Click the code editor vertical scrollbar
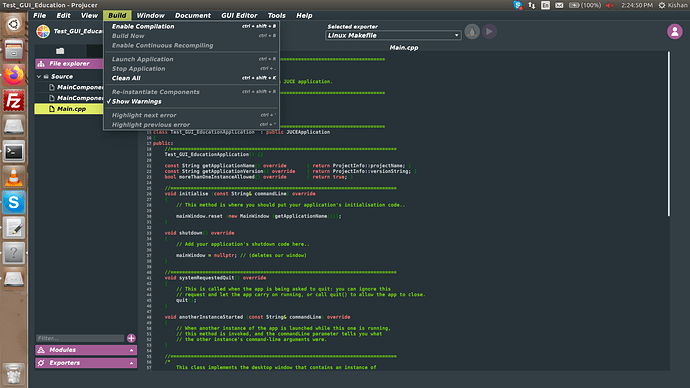Image resolution: width=690 pixels, height=388 pixels. click(669, 134)
